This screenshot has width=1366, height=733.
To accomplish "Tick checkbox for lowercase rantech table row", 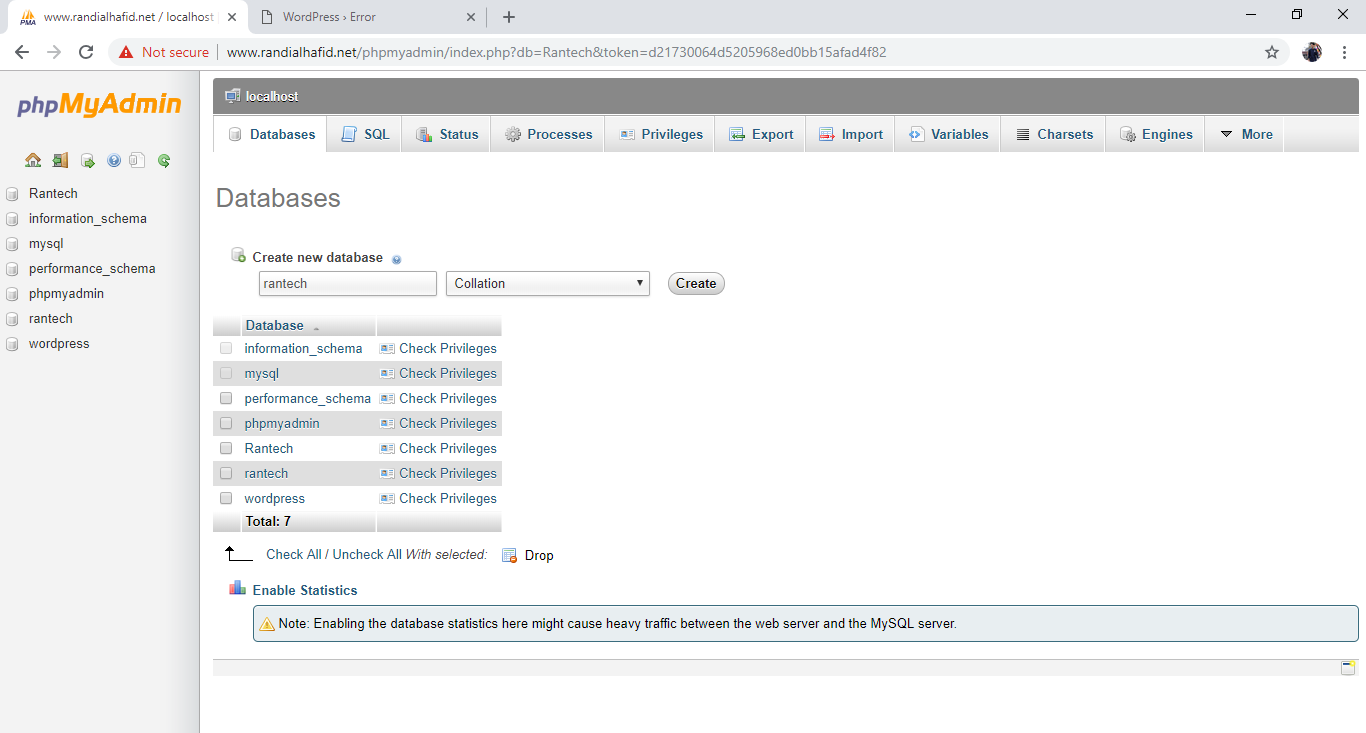I will click(226, 473).
